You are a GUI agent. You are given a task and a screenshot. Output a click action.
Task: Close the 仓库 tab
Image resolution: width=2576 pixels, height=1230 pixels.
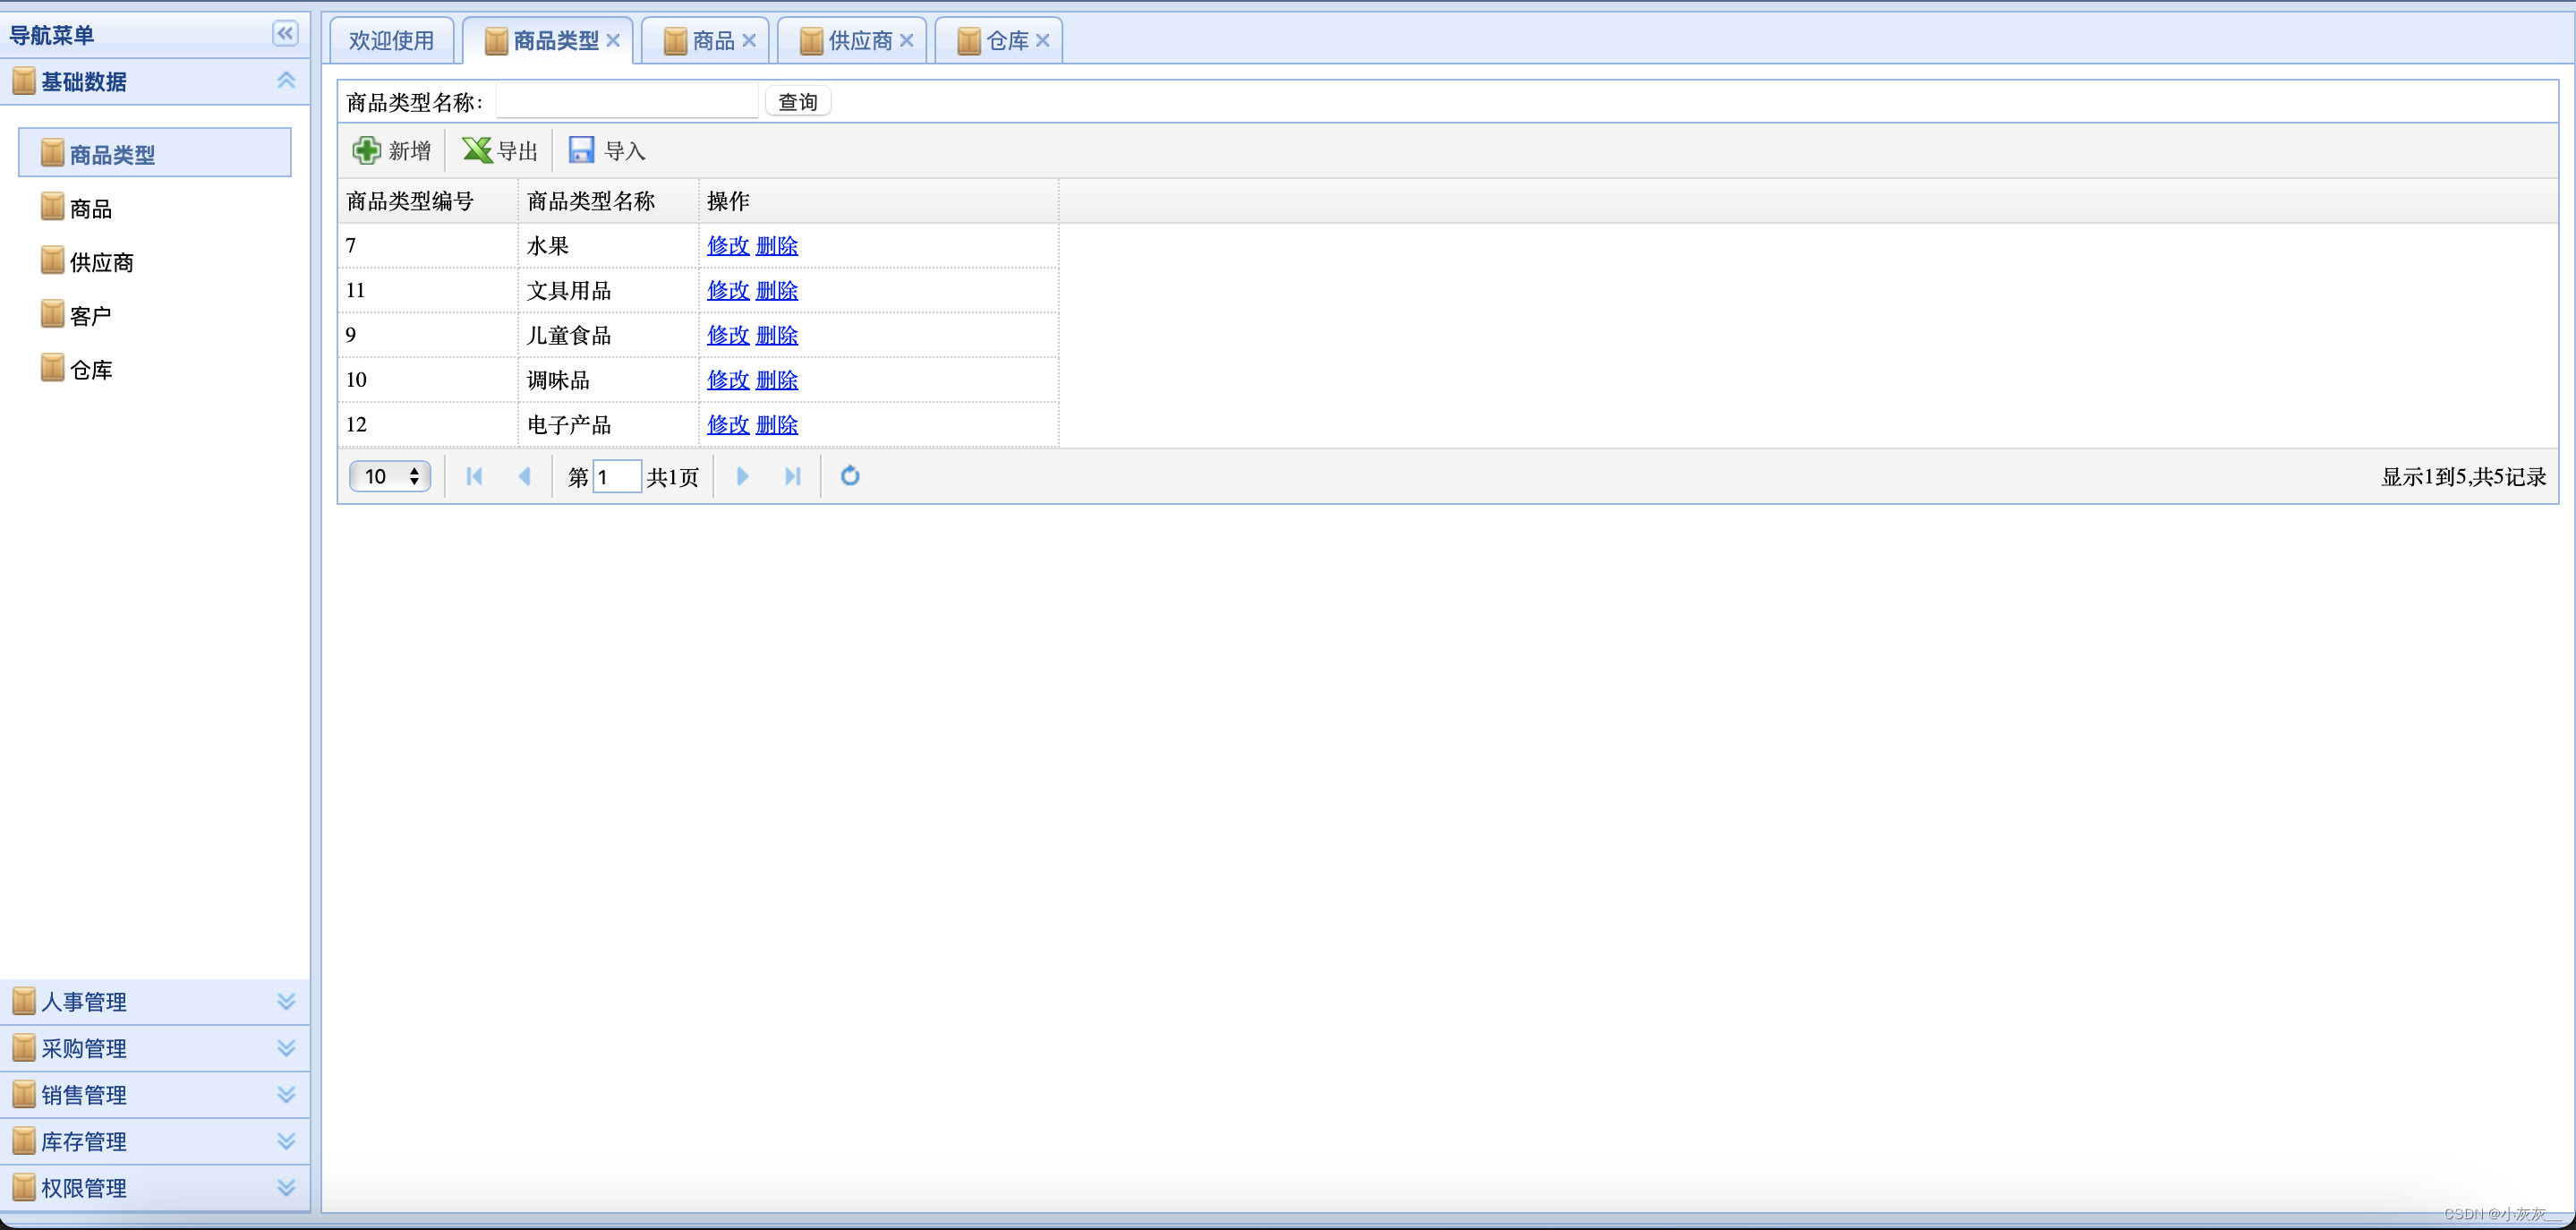[x=1042, y=41]
